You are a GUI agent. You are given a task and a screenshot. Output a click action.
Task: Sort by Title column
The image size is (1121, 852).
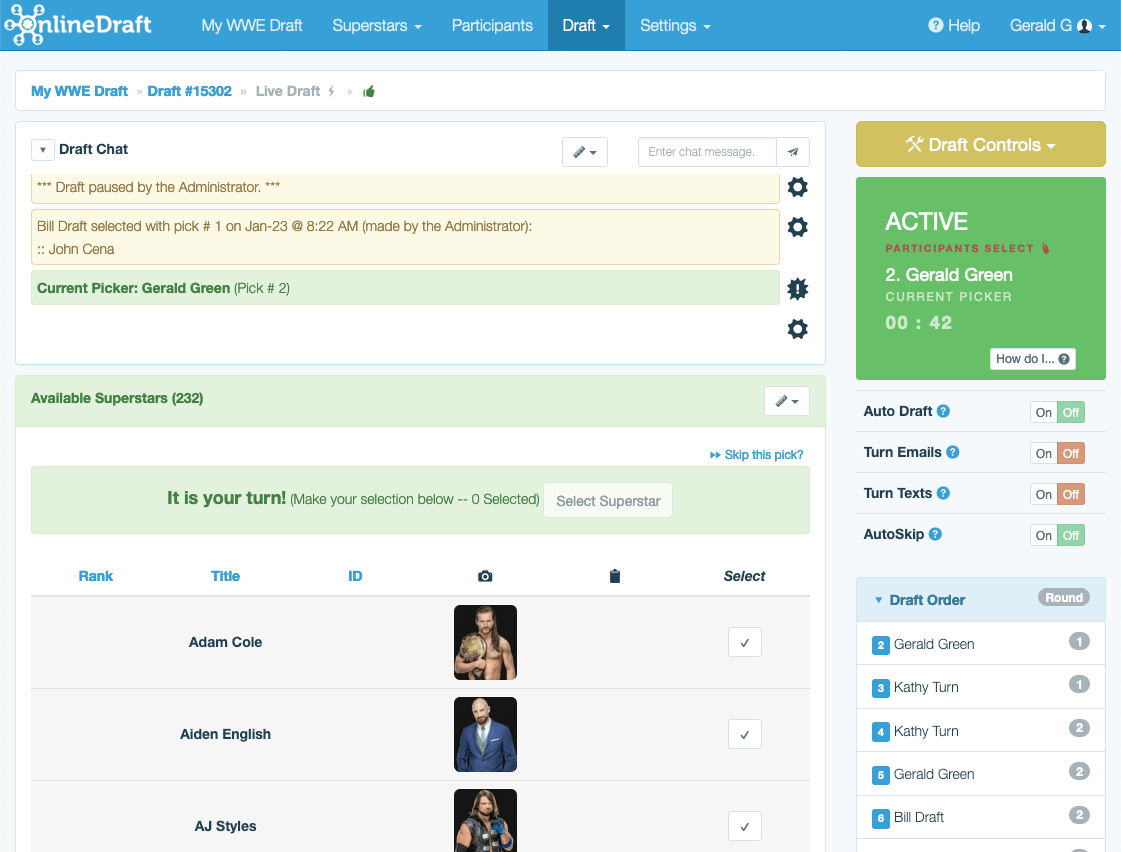coord(225,576)
